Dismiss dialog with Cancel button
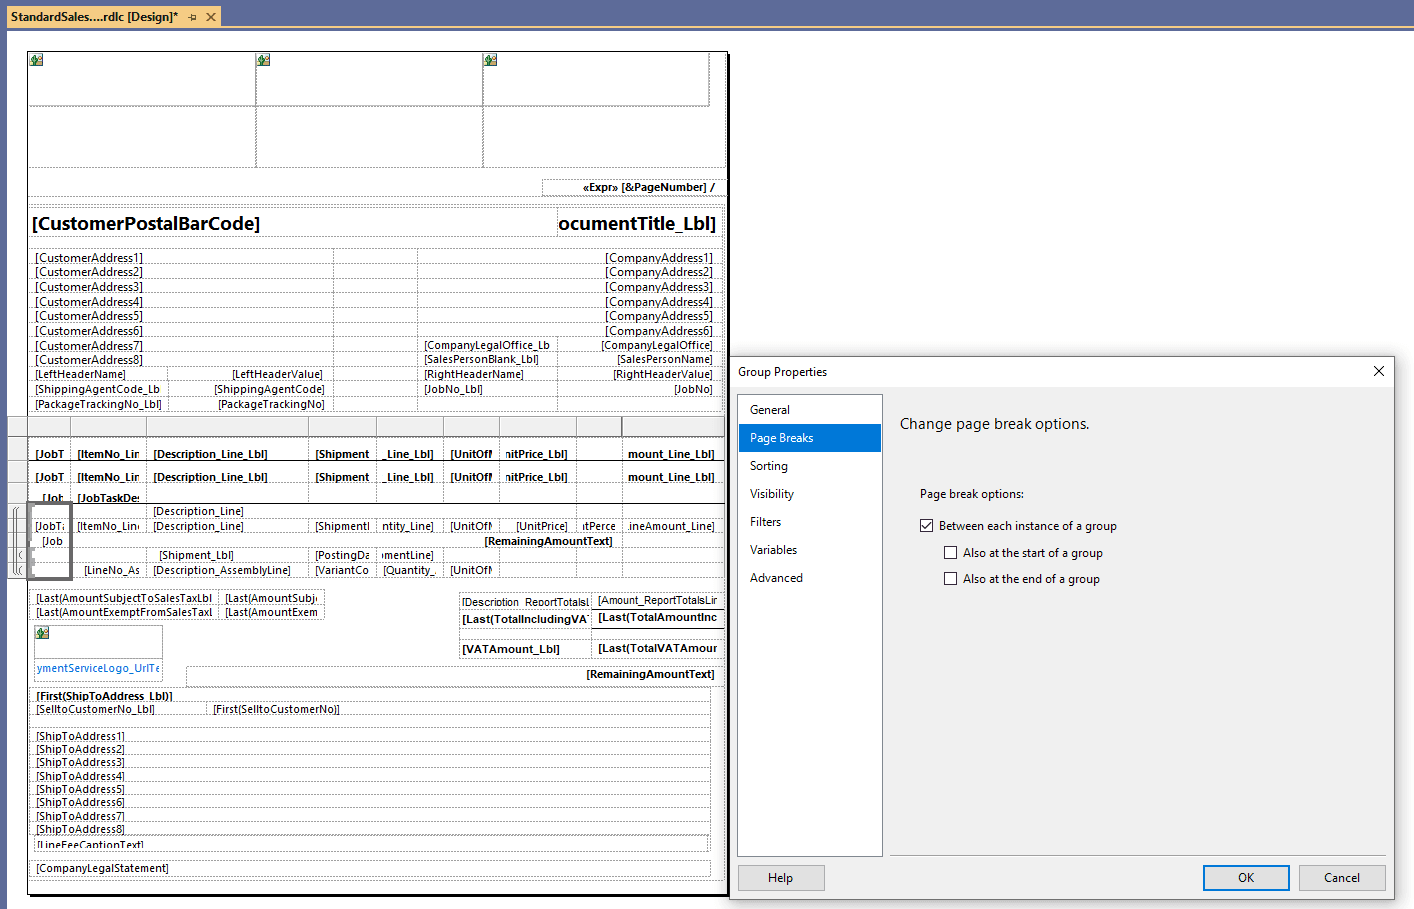The height and width of the screenshot is (909, 1414). pos(1342,878)
